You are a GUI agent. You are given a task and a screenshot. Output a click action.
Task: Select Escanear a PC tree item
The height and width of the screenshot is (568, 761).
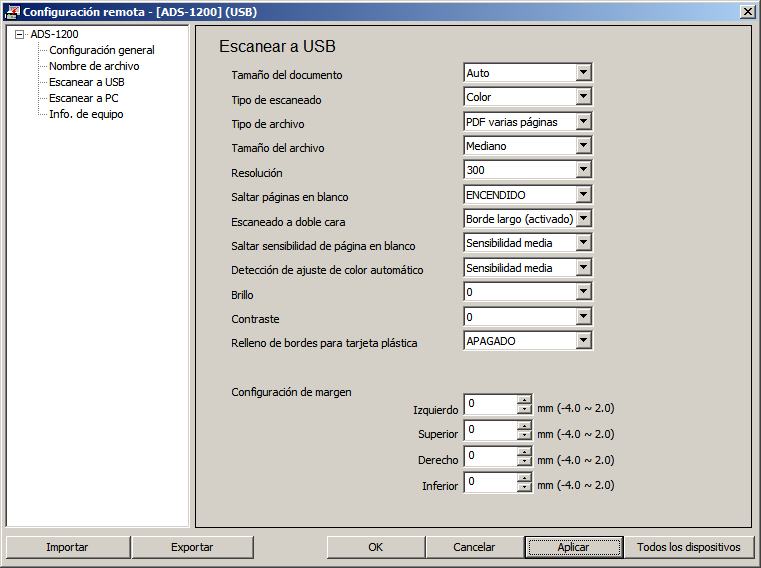click(83, 98)
